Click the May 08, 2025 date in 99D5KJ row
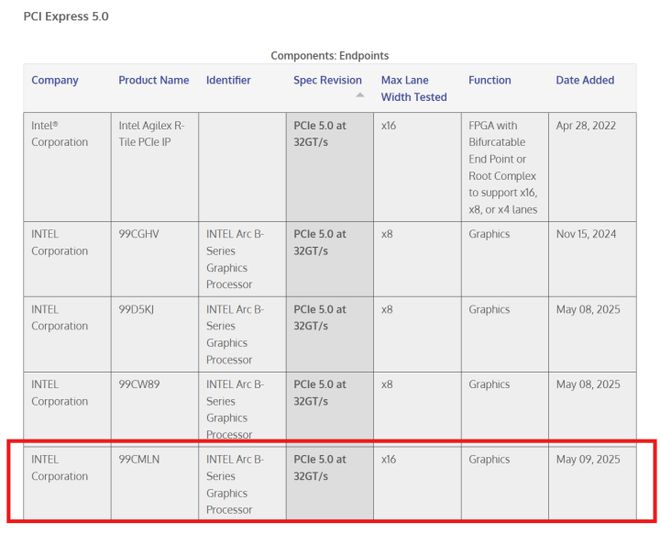Screen dimensions: 660x534 pos(588,309)
